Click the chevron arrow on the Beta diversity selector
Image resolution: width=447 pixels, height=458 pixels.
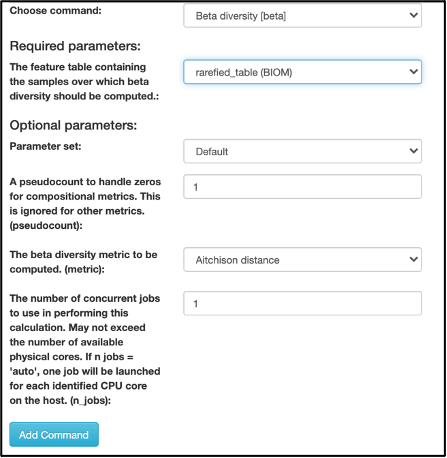[x=413, y=15]
